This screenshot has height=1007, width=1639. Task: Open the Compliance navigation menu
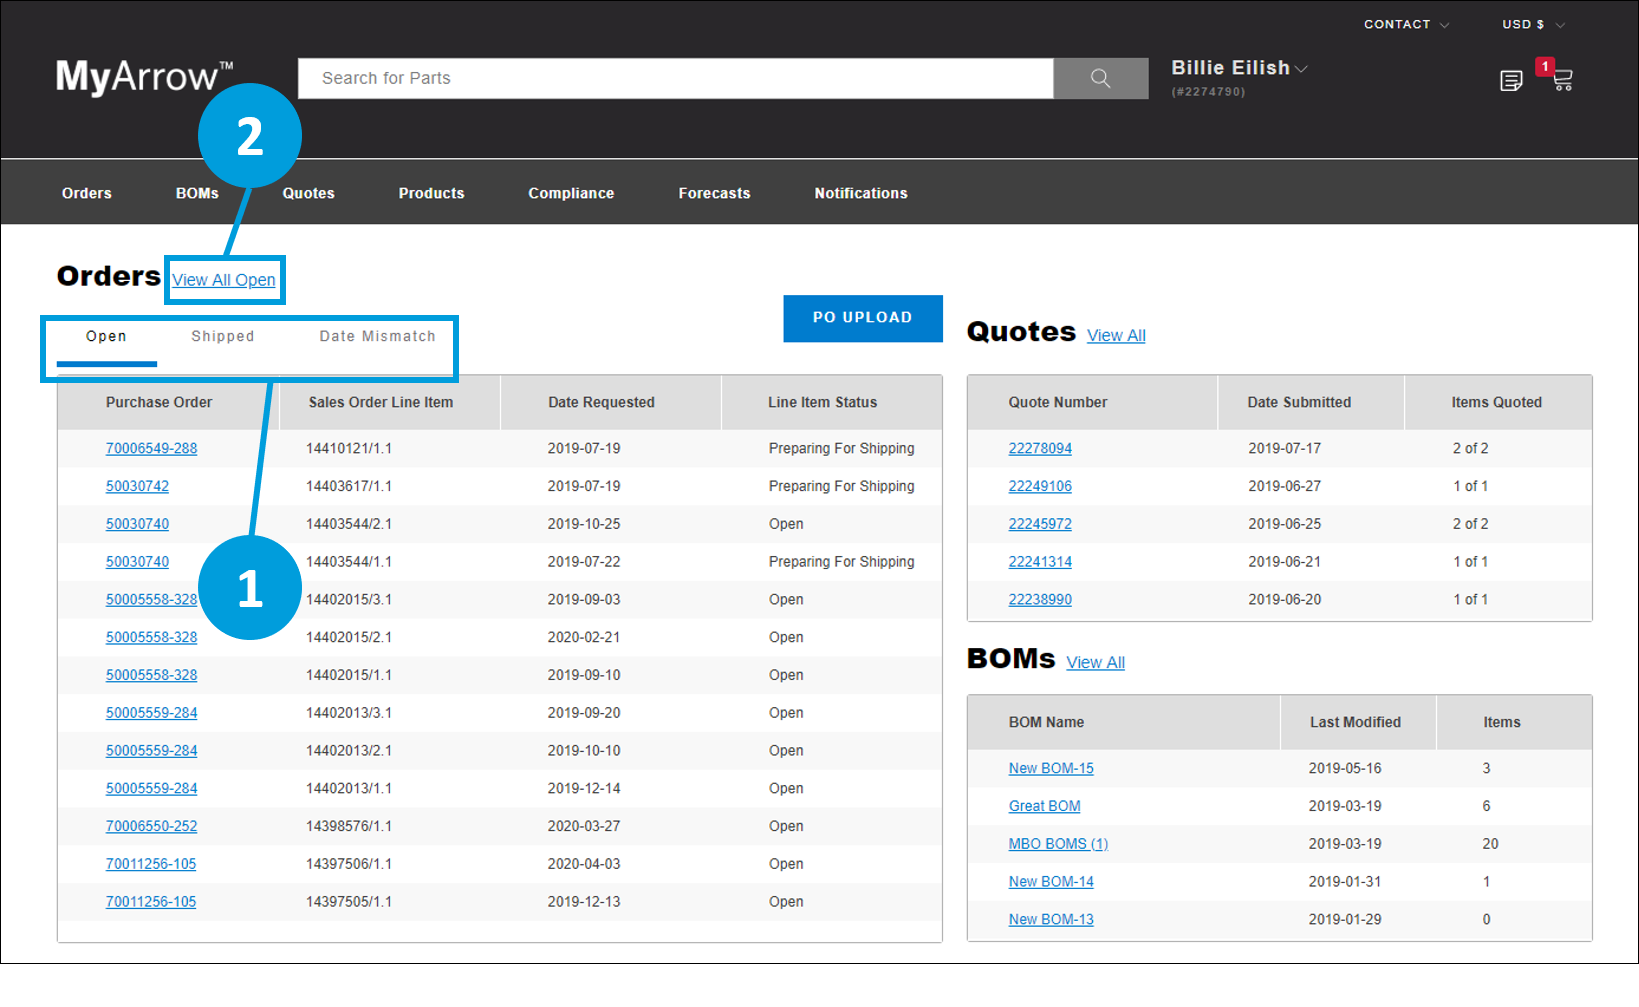(571, 192)
